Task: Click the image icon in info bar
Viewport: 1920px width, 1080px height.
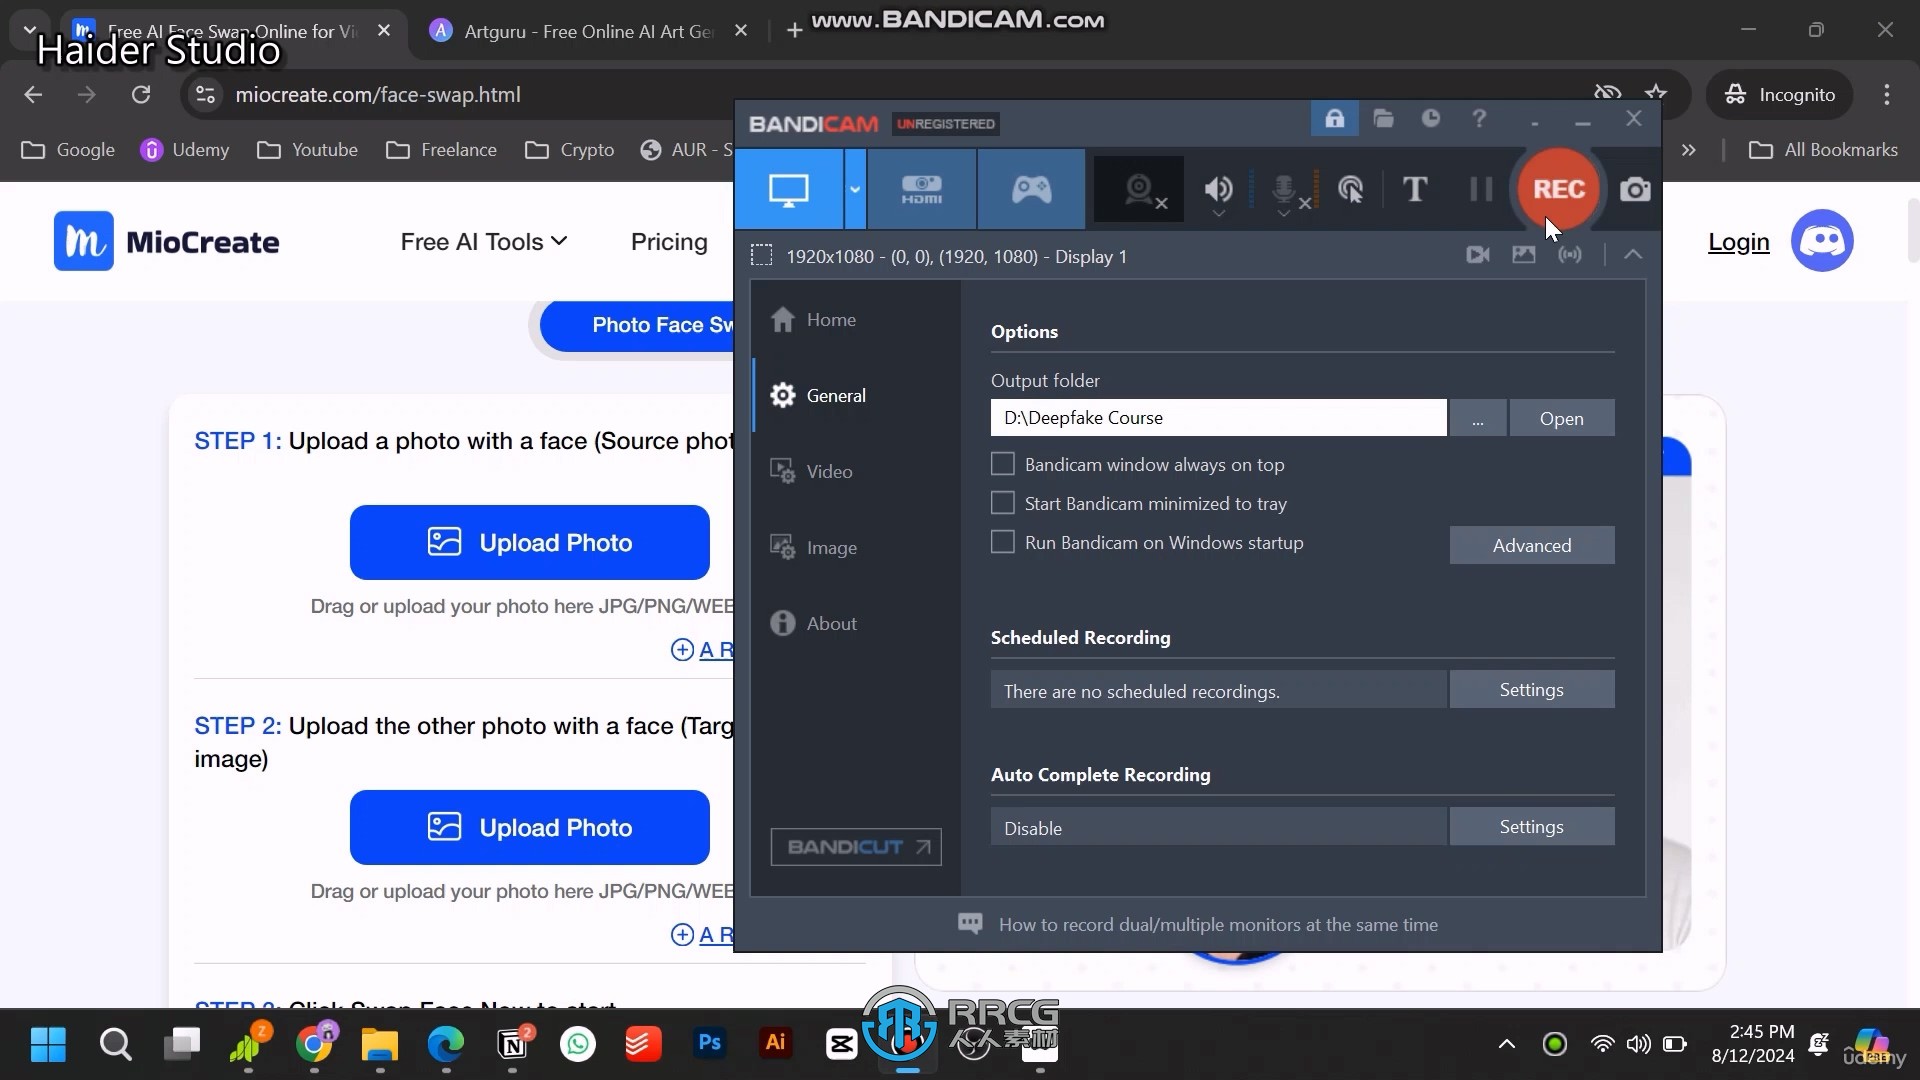Action: 1523,255
